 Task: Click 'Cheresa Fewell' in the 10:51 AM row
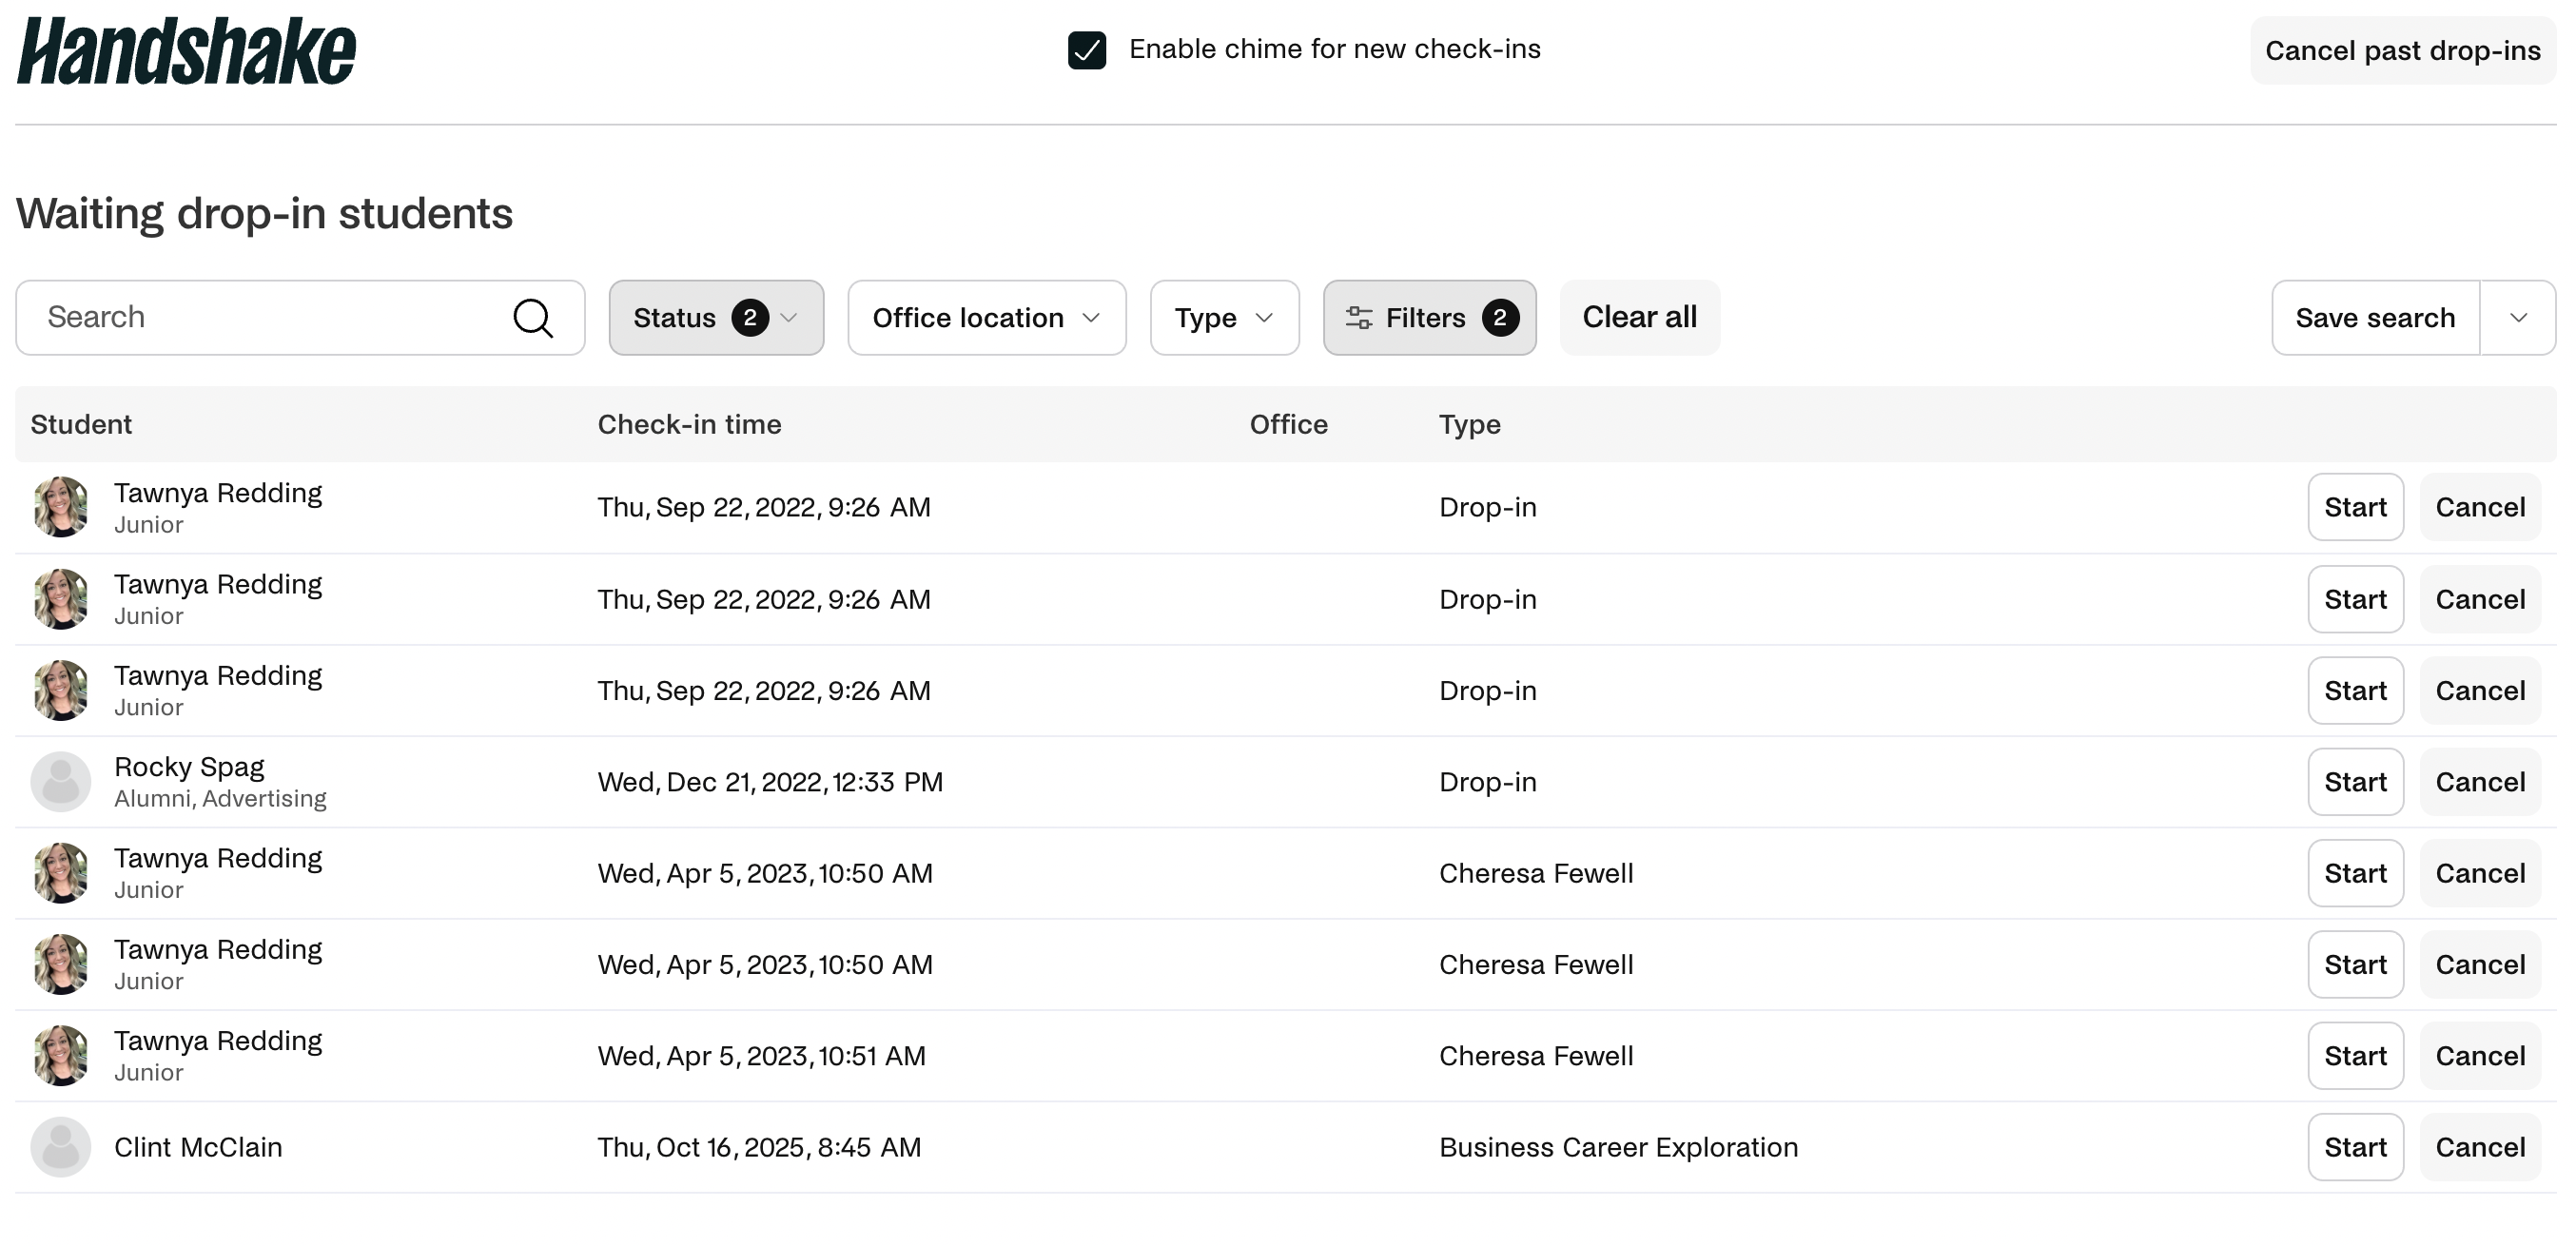pos(1536,1056)
